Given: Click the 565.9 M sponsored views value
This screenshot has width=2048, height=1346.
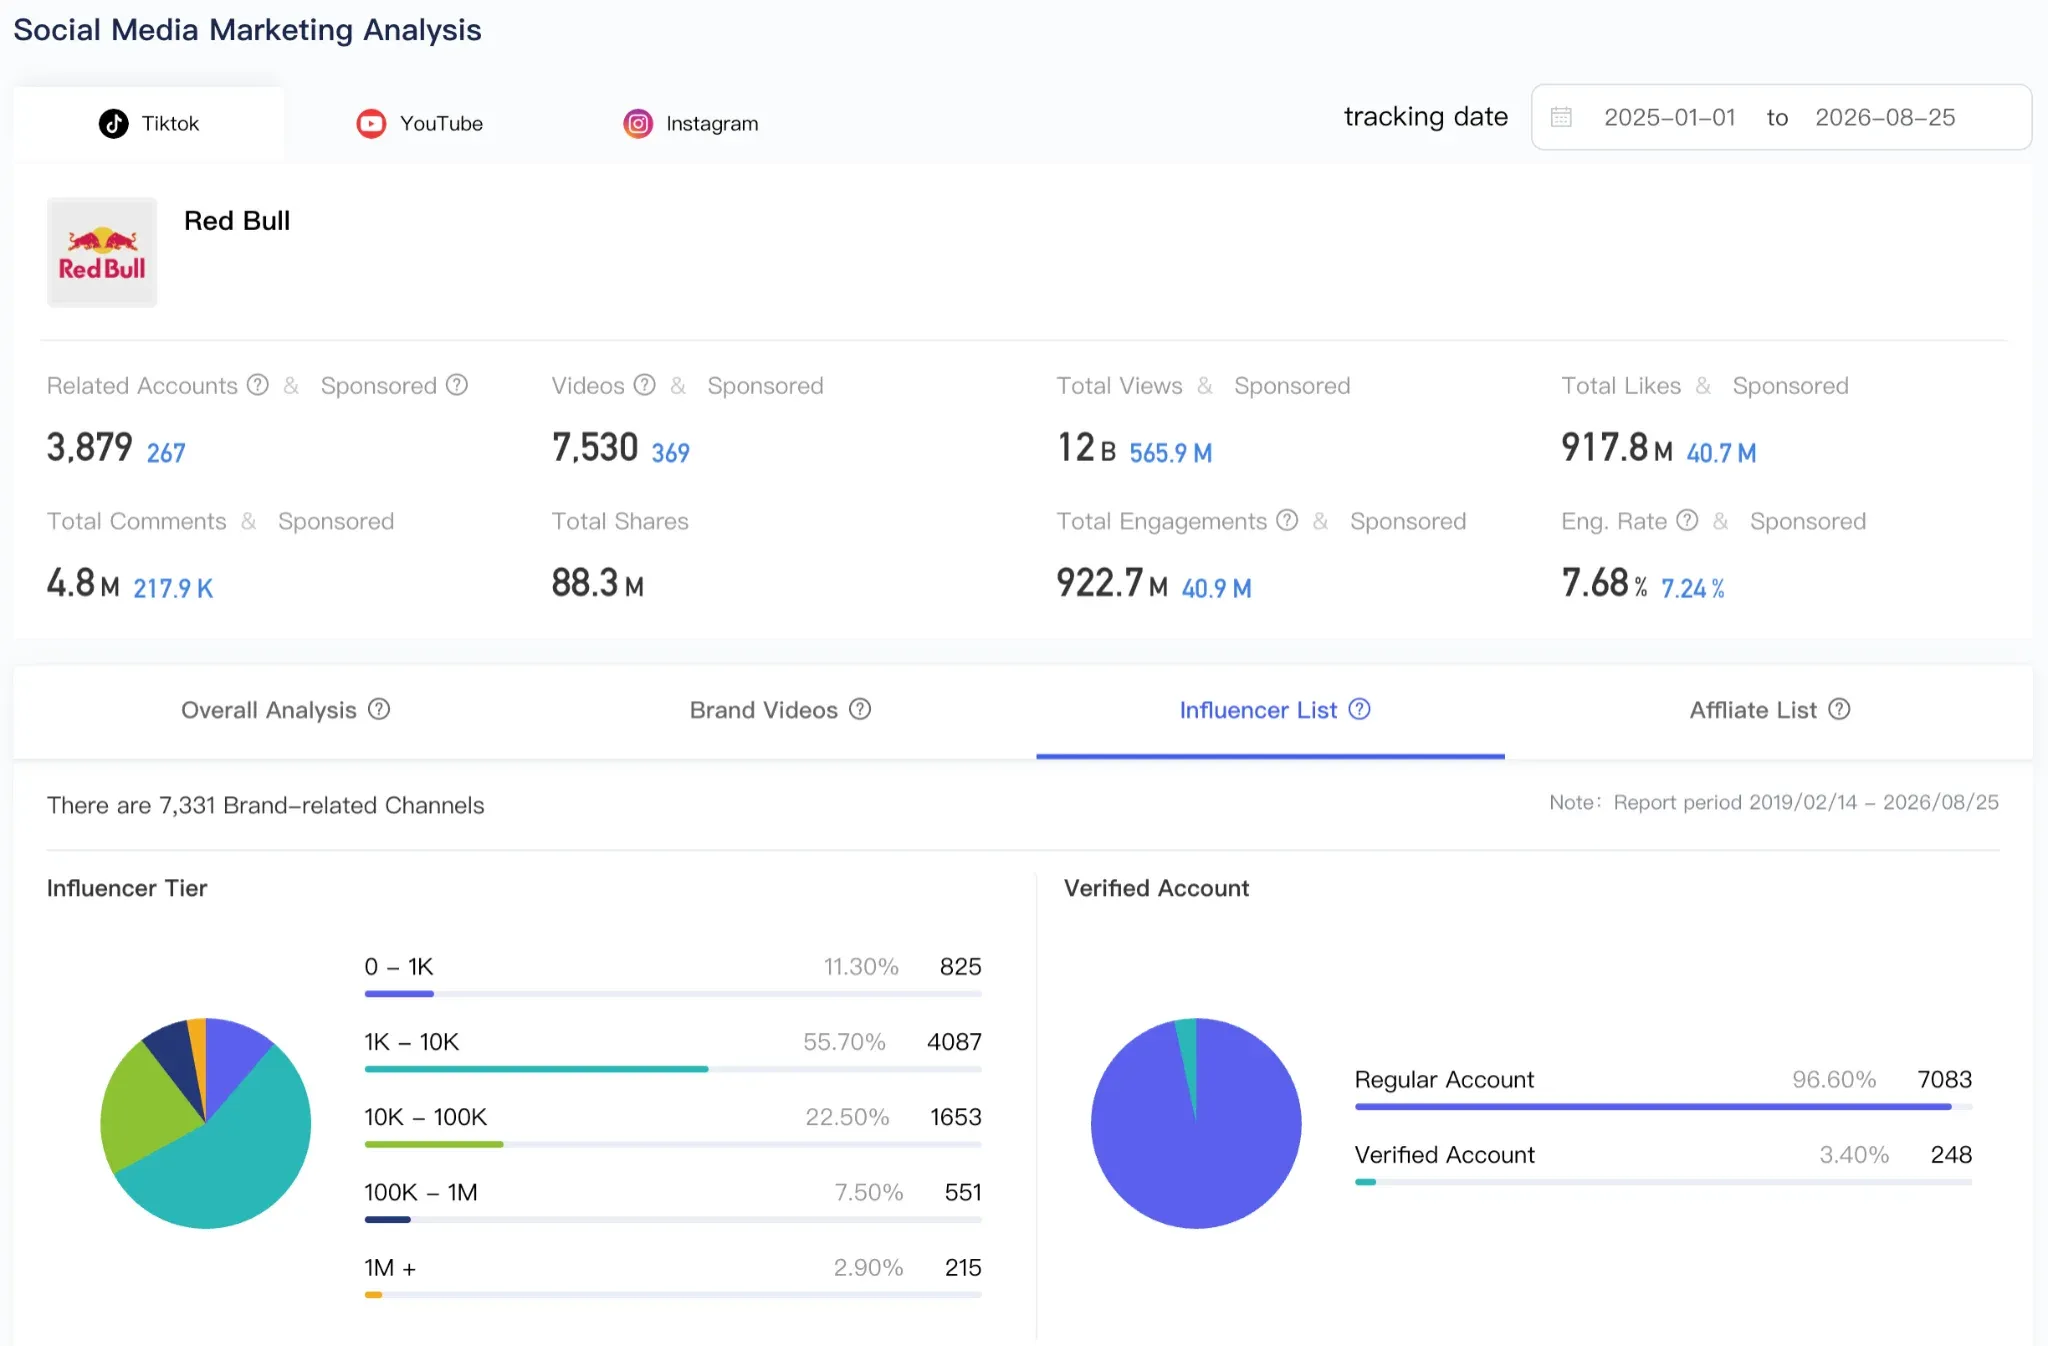Looking at the screenshot, I should (x=1171, y=453).
